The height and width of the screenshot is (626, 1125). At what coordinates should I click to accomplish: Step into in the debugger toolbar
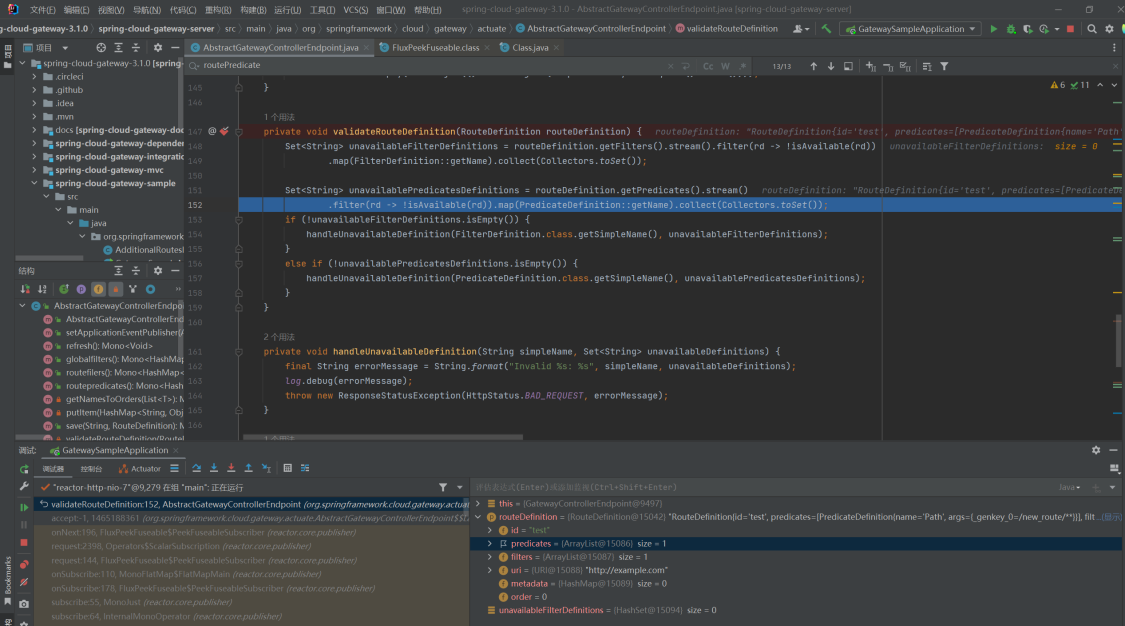click(214, 468)
